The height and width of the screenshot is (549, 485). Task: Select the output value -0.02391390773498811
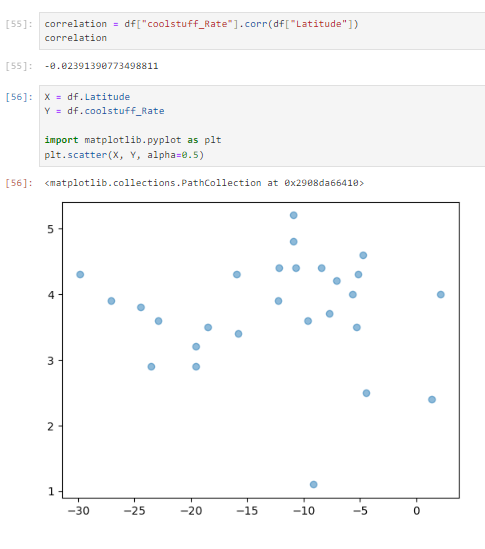coord(101,66)
